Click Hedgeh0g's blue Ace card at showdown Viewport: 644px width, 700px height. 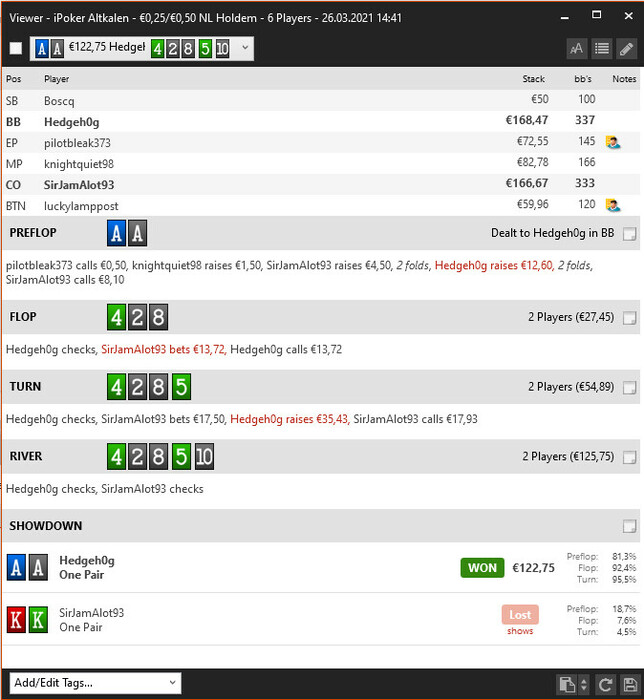(16, 567)
